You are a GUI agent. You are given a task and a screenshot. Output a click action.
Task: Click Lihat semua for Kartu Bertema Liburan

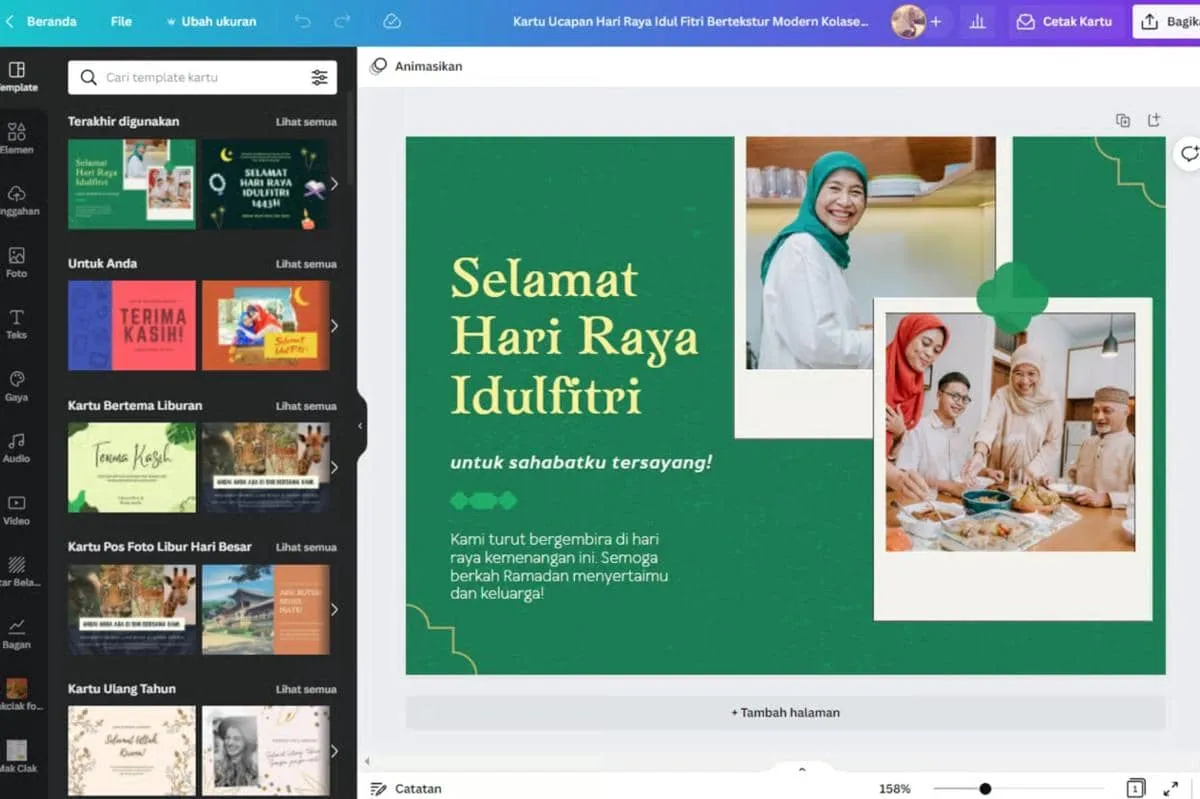point(306,406)
